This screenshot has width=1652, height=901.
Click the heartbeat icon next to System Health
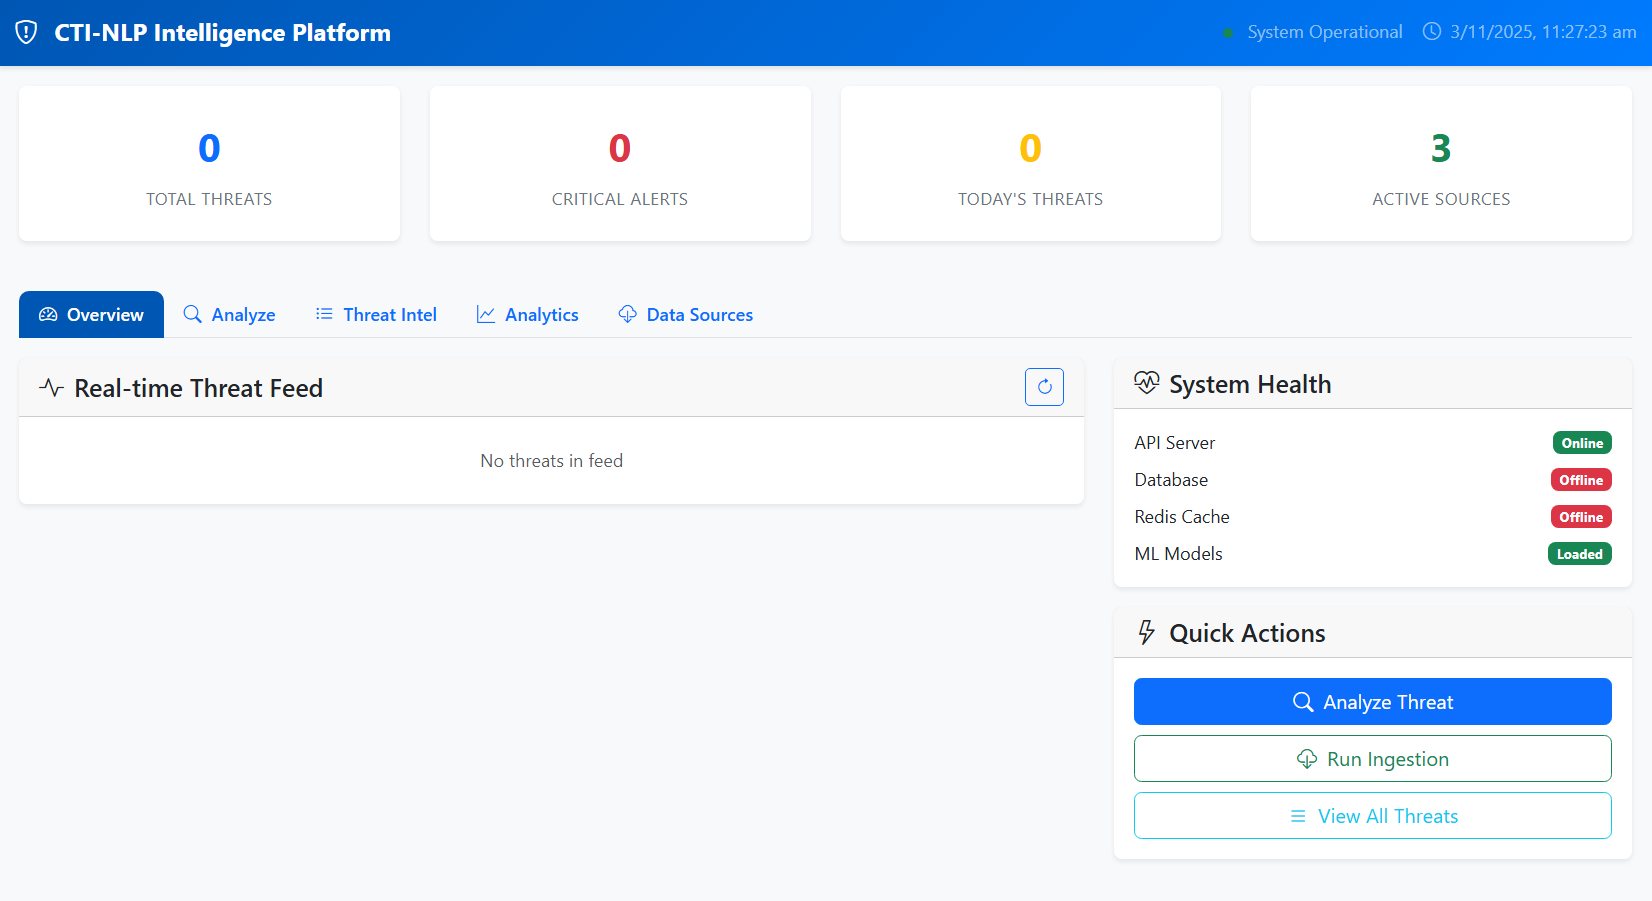1146,384
